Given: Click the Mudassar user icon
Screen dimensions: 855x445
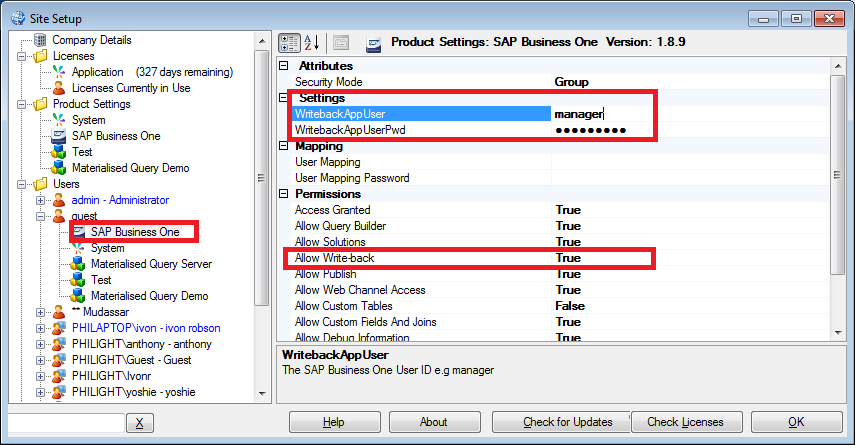Looking at the screenshot, I should (x=59, y=312).
